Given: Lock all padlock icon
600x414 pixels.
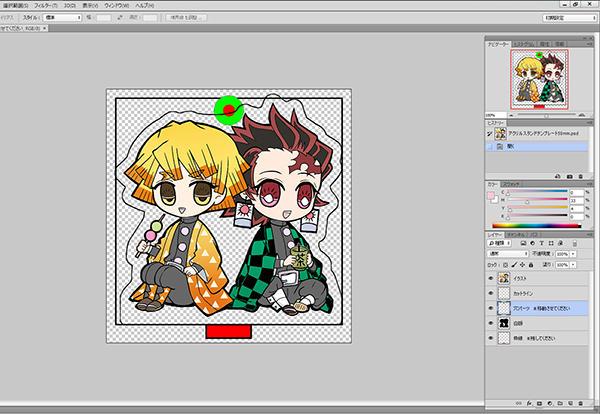Looking at the screenshot, I should (x=531, y=265).
